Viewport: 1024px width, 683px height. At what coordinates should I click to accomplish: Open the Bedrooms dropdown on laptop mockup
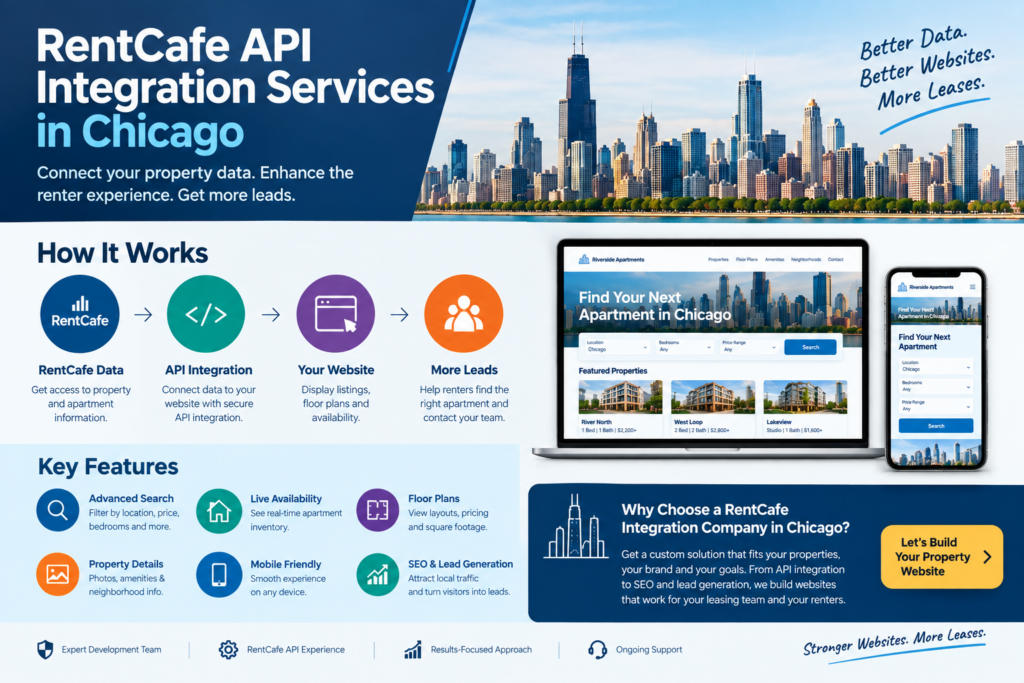pyautogui.click(x=684, y=346)
